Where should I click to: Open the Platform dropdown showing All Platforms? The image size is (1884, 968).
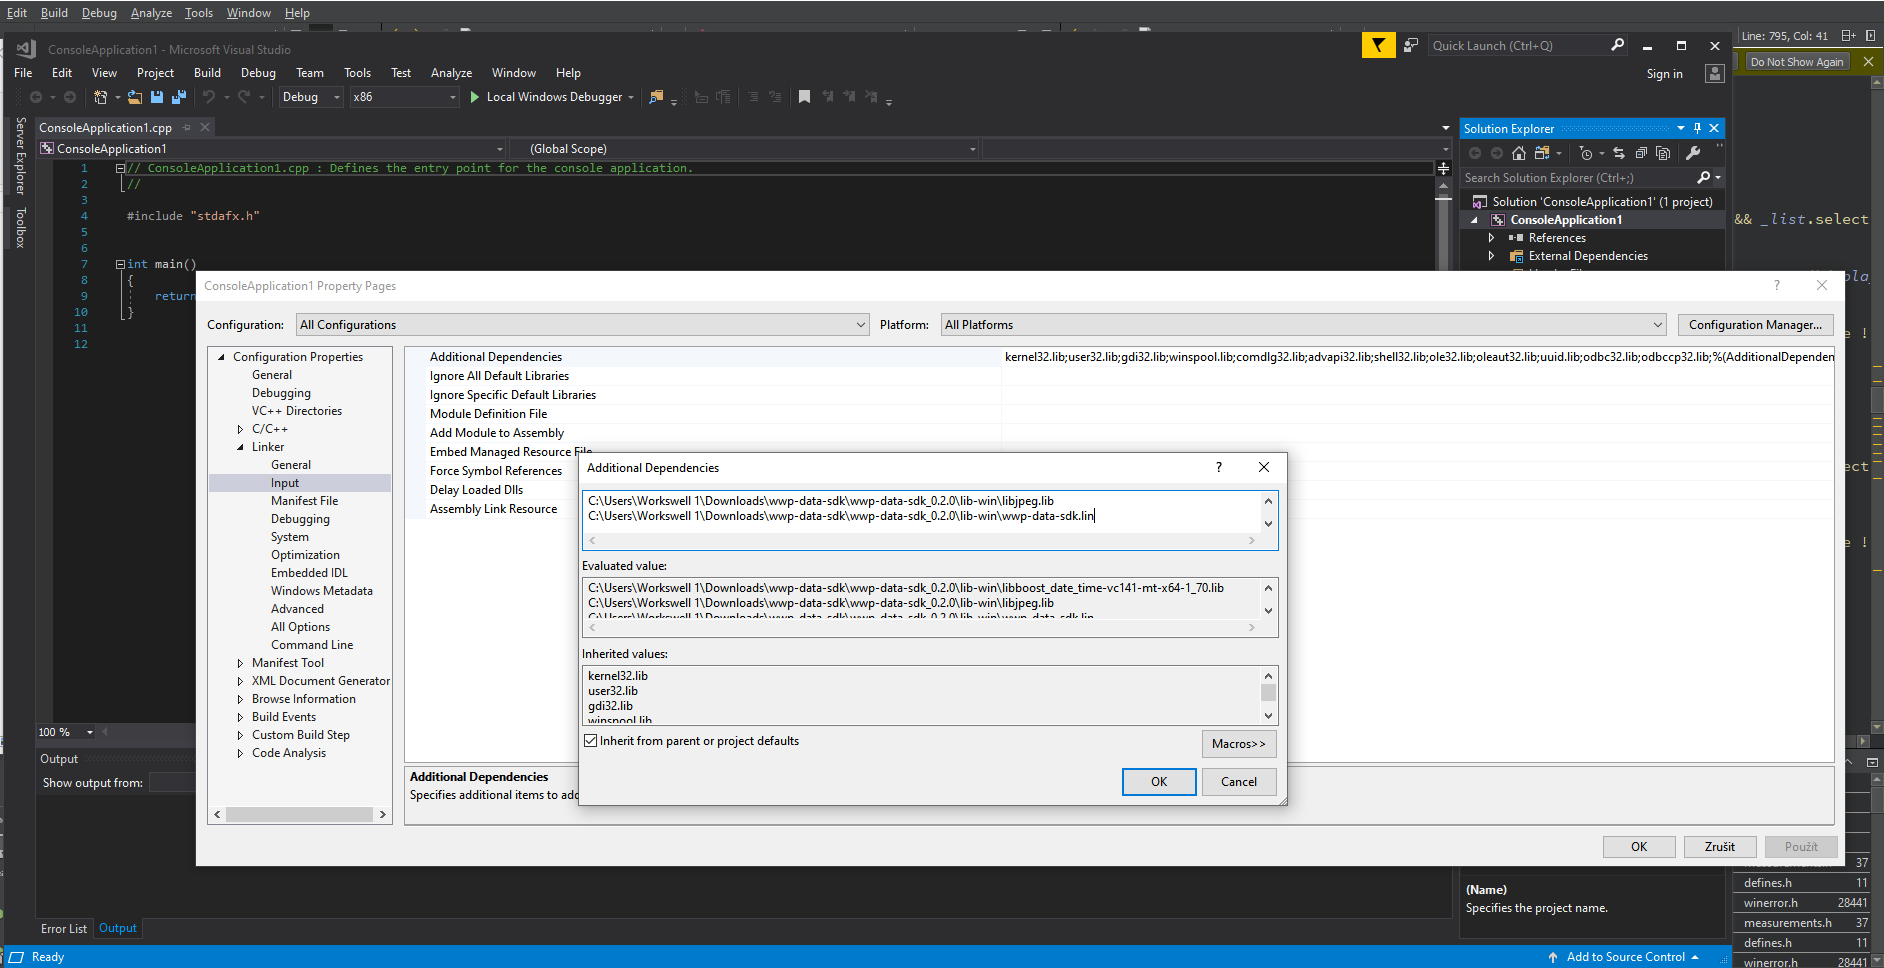click(1304, 325)
